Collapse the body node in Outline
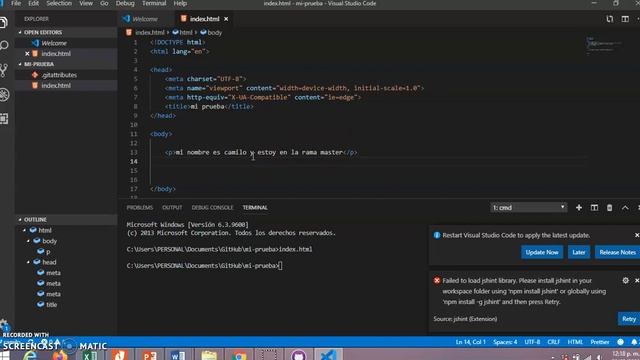This screenshot has height=360, width=640. [x=29, y=241]
